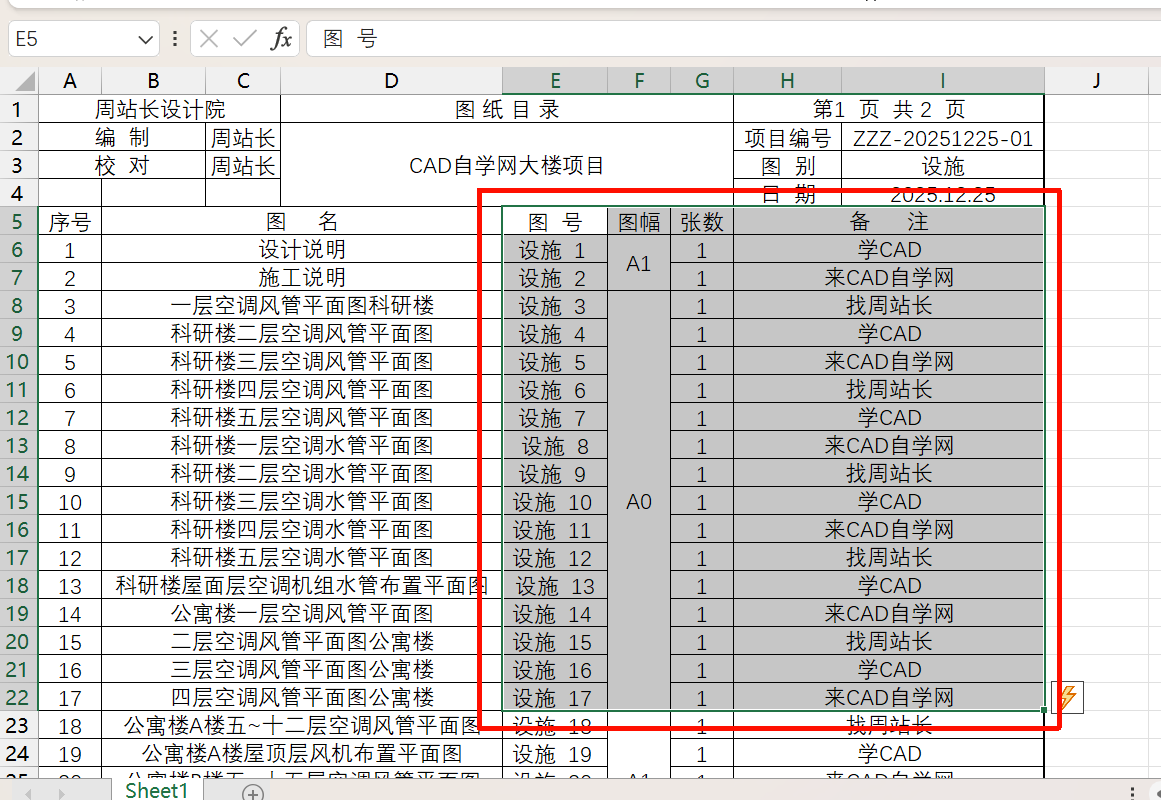Select row 10 header
This screenshot has width=1161, height=800.
coord(19,362)
